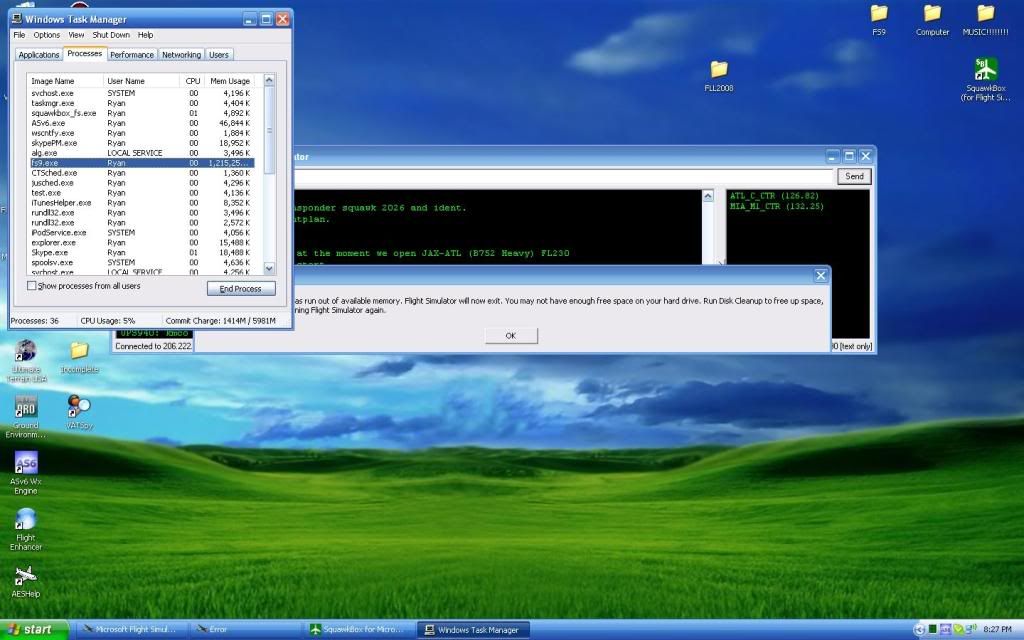Screen dimensions: 1024x640
Task: Open the AESHelp desktop shortcut
Action: tap(26, 577)
